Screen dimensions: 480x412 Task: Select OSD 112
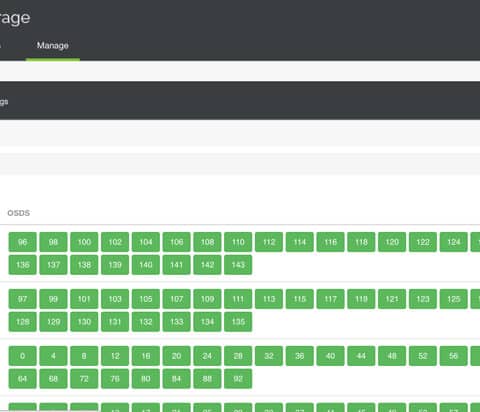click(269, 242)
